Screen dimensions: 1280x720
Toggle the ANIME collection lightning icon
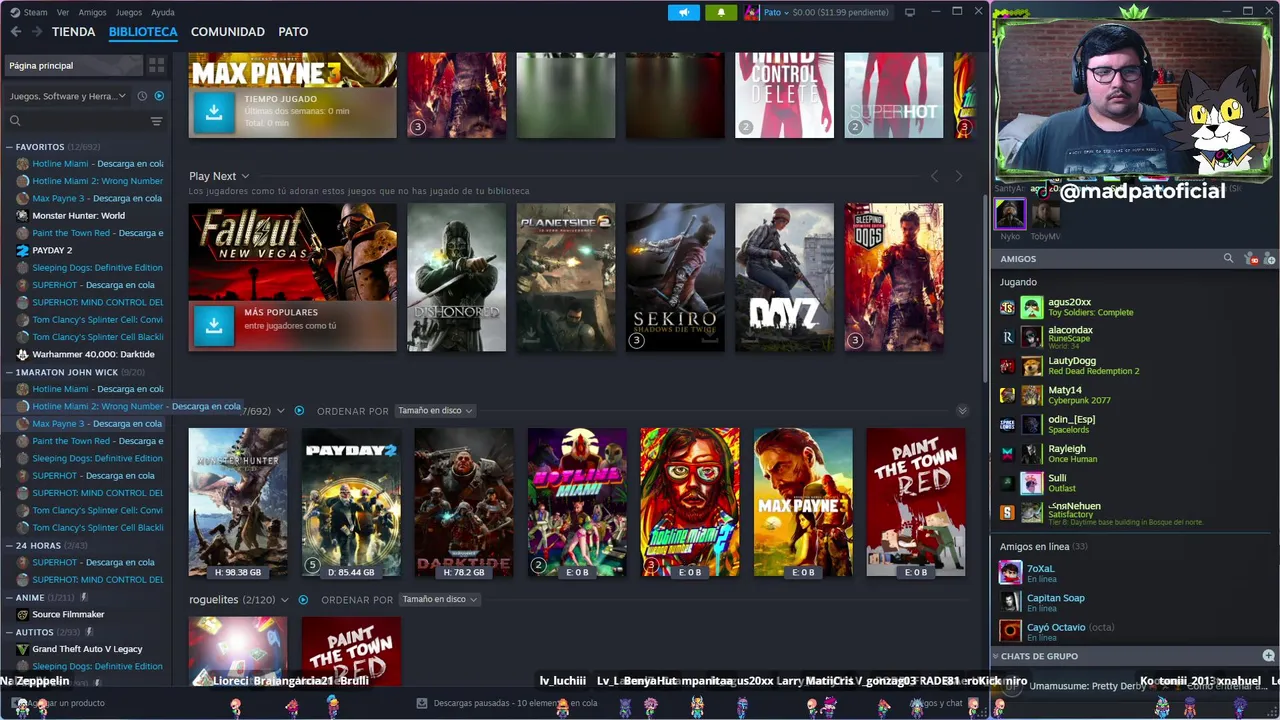83,597
